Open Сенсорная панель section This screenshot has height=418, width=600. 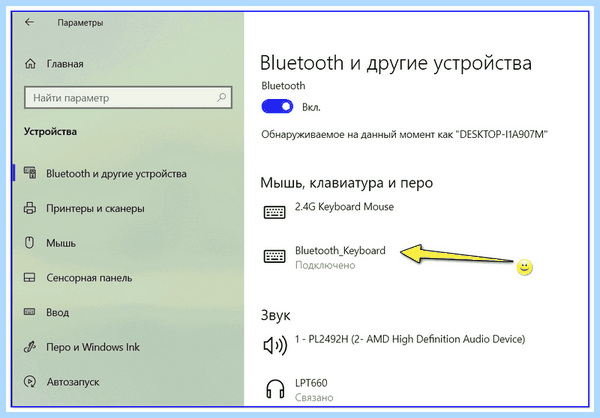tap(89, 278)
